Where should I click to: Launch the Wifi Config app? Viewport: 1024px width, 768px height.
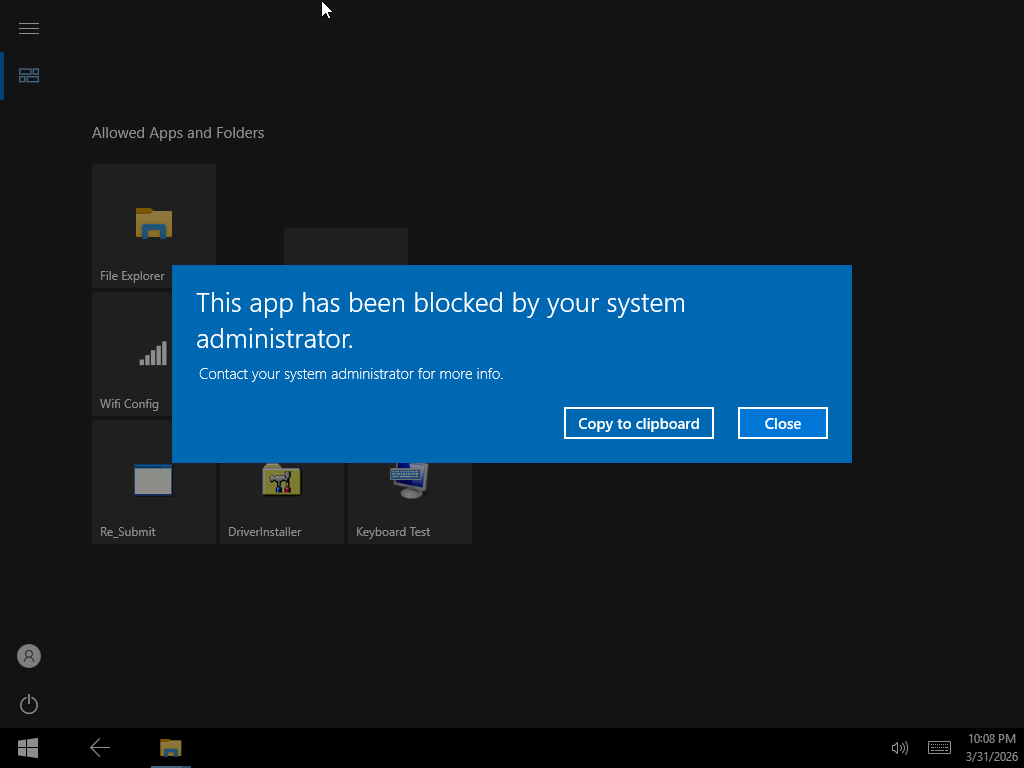coord(130,355)
